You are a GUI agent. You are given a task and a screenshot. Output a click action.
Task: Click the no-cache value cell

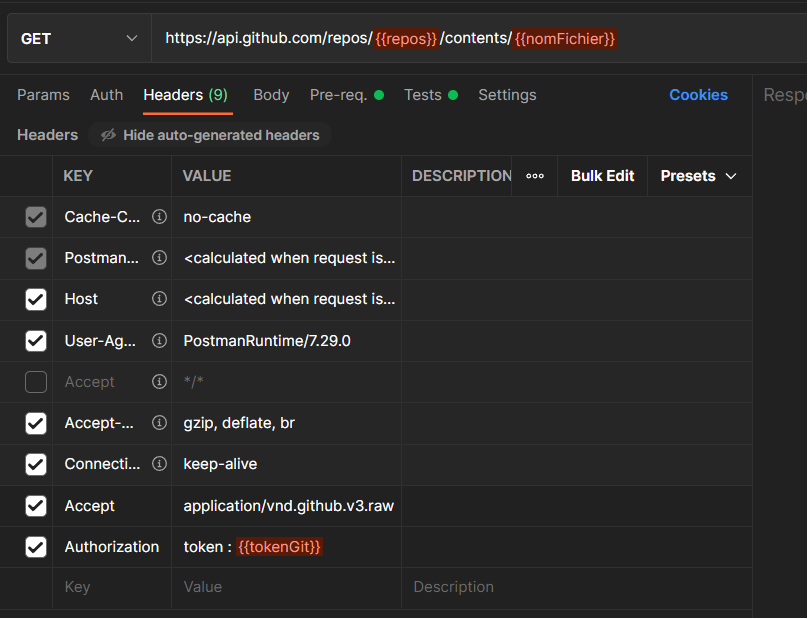pyautogui.click(x=287, y=217)
